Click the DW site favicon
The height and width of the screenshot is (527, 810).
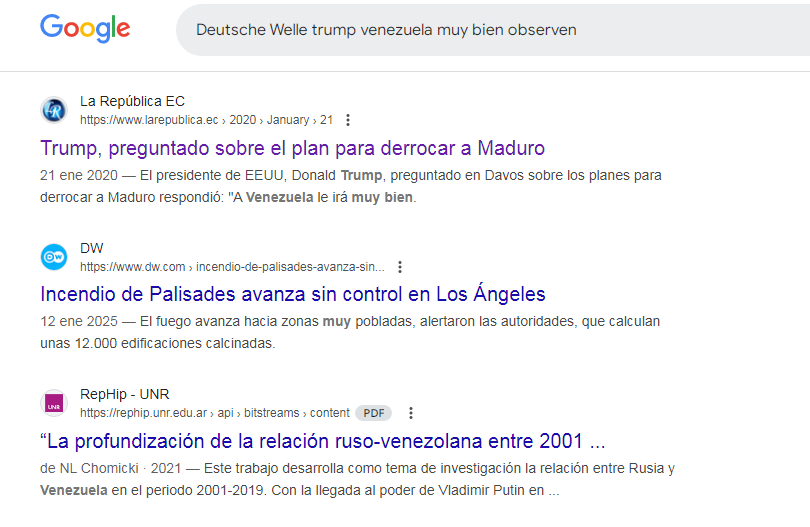click(54, 257)
